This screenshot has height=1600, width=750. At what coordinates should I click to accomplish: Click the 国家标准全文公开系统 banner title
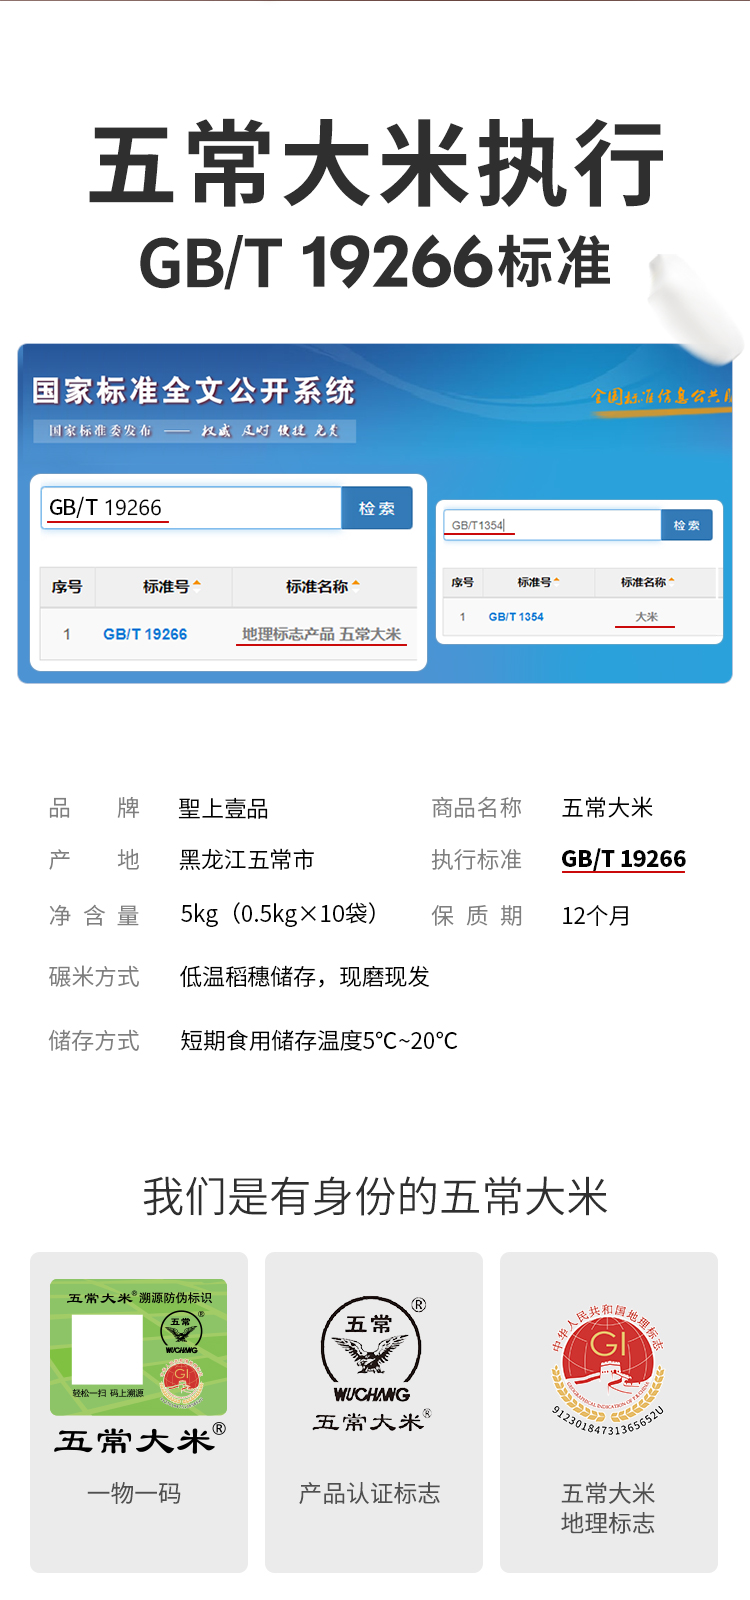pyautogui.click(x=194, y=391)
